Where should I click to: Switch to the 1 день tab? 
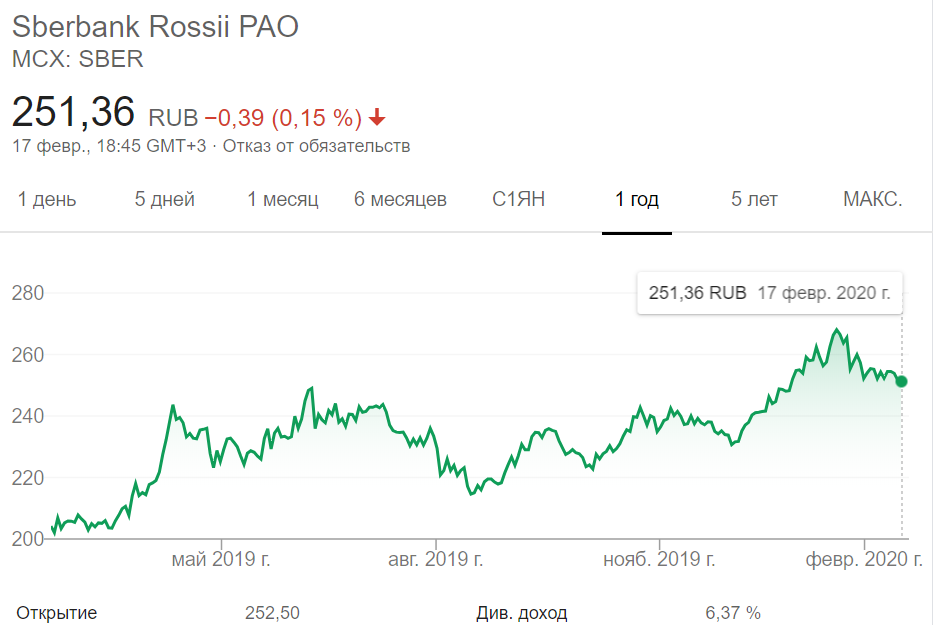(x=47, y=199)
